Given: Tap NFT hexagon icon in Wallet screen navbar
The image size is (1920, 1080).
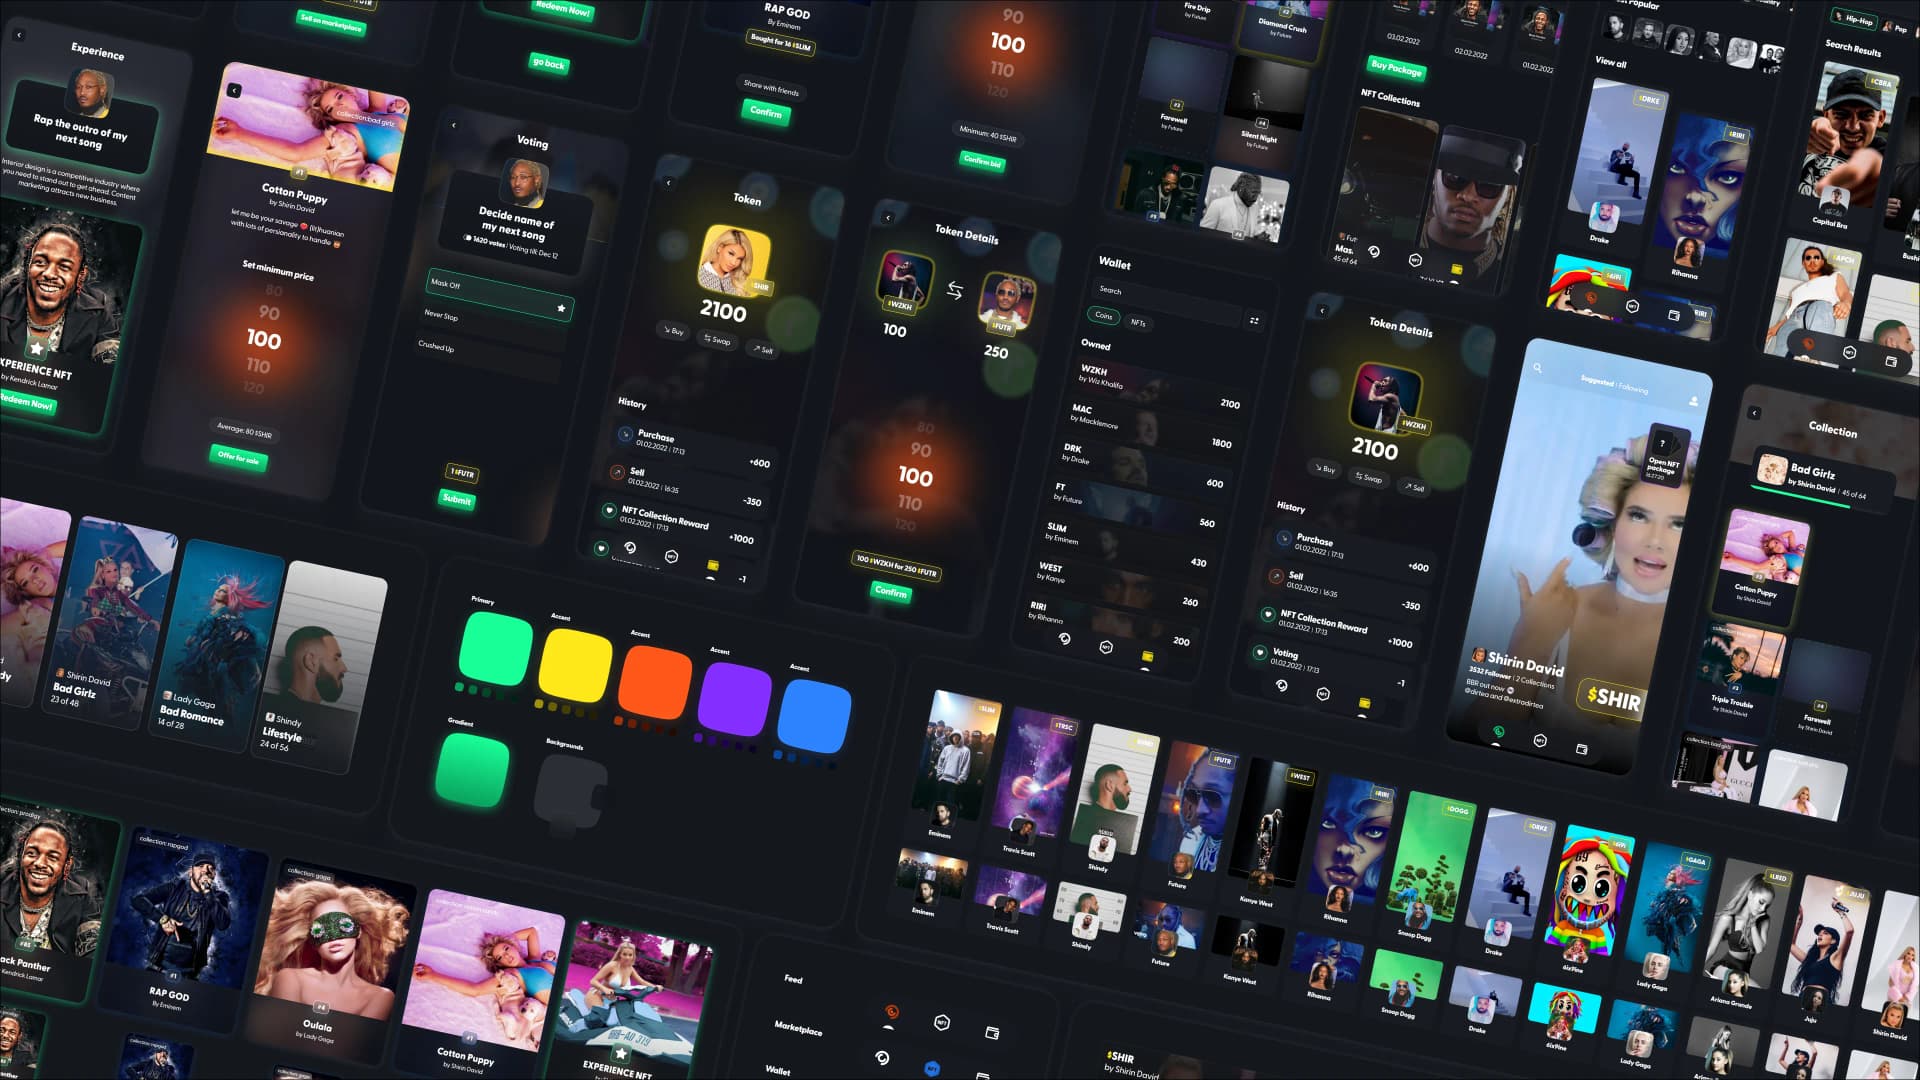Looking at the screenshot, I should point(1106,647).
